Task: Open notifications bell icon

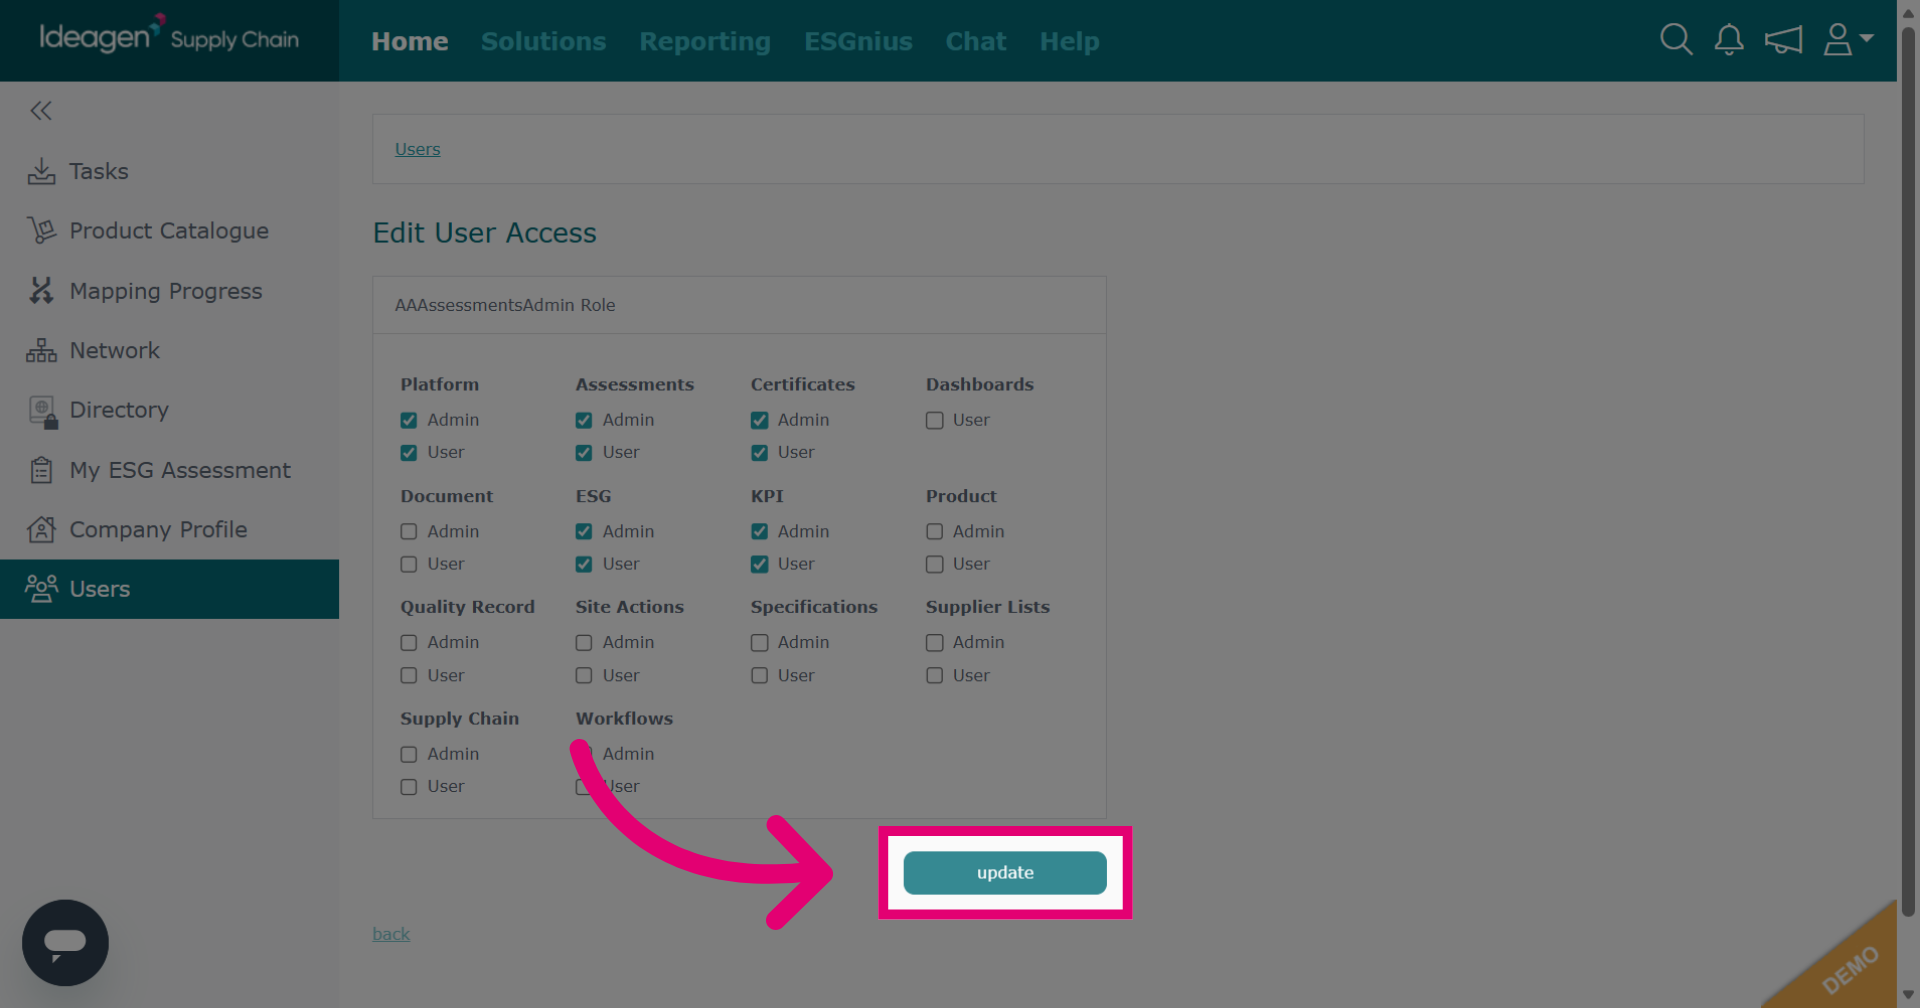Action: [1729, 40]
